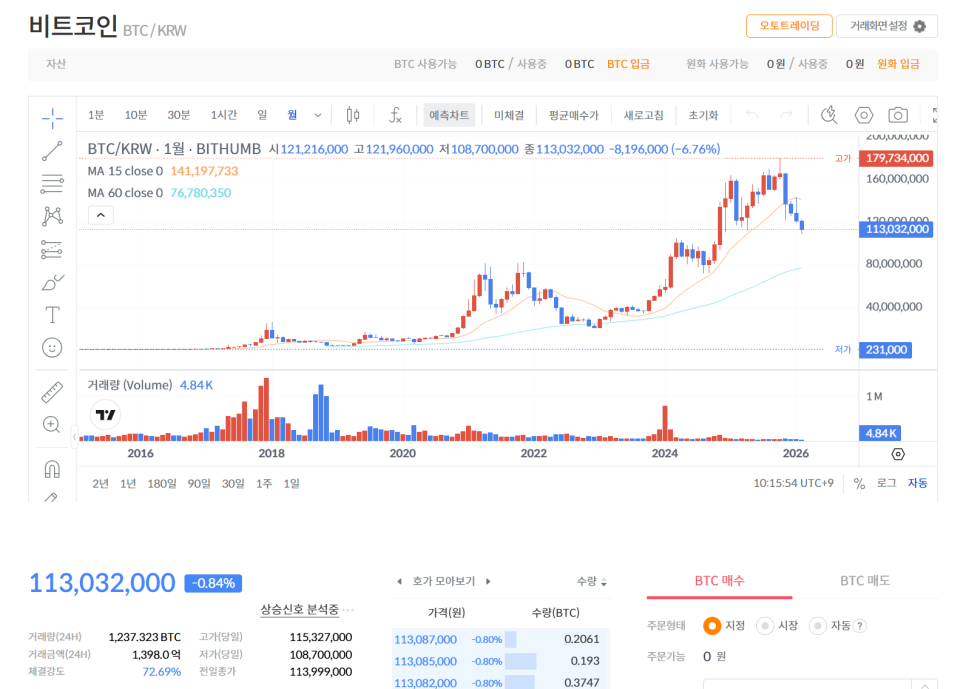The height and width of the screenshot is (689, 966).
Task: Take a chart snapshot with camera icon
Action: pyautogui.click(x=898, y=115)
